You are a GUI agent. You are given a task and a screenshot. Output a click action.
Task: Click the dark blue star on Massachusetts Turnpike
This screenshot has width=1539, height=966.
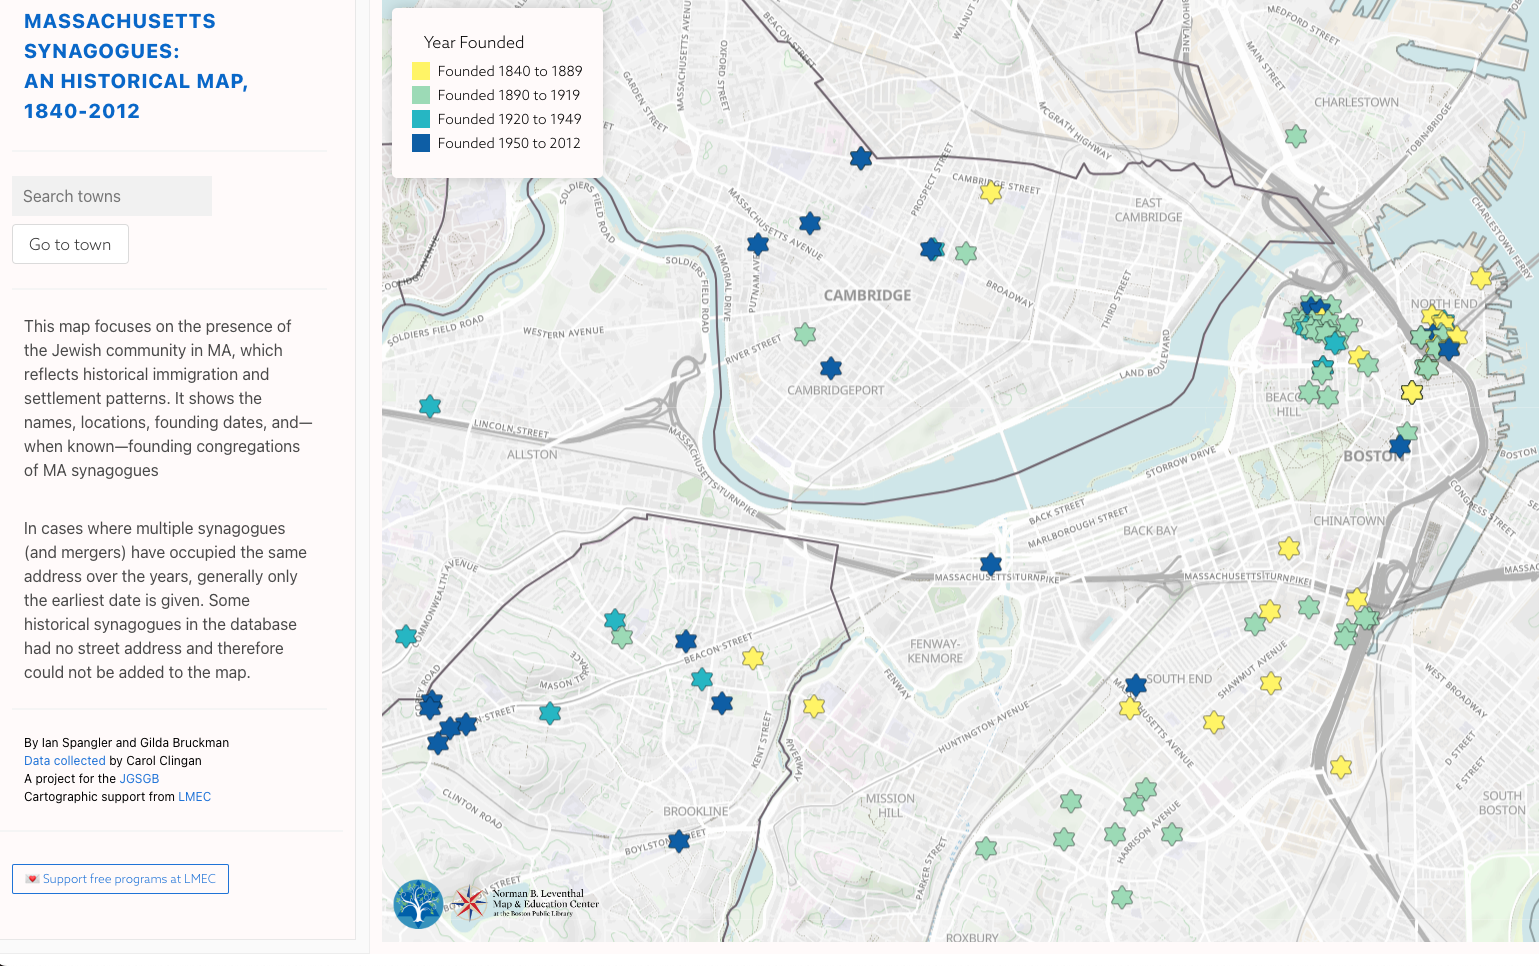tap(991, 565)
